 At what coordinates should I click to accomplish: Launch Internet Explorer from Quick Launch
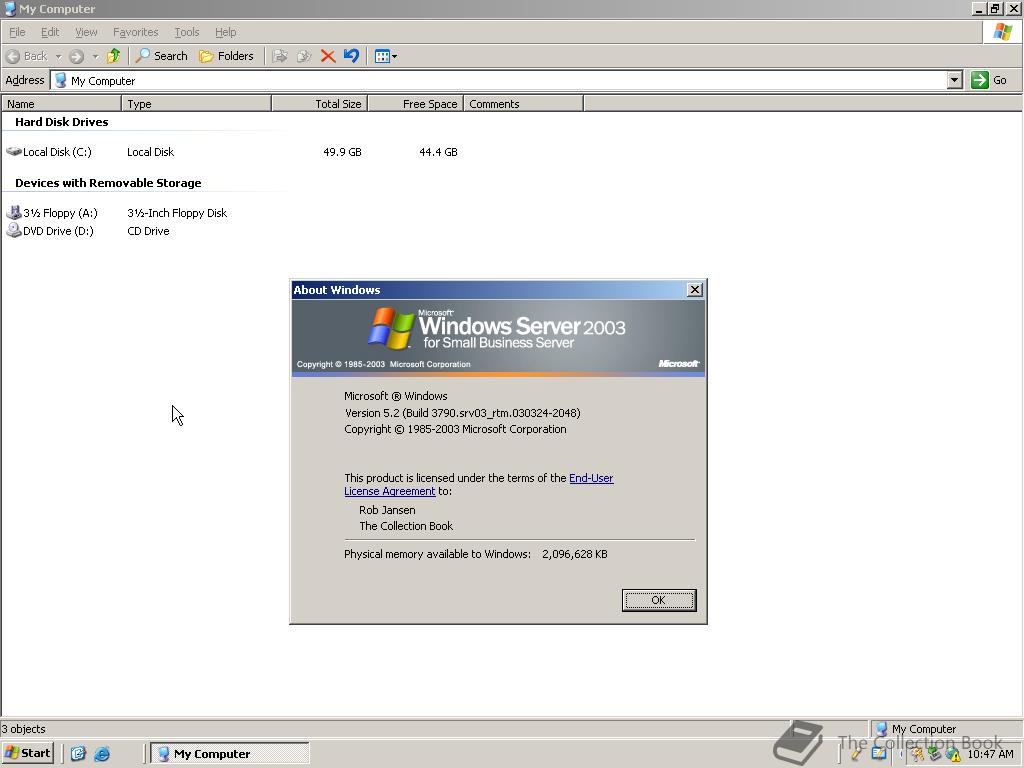pos(102,754)
